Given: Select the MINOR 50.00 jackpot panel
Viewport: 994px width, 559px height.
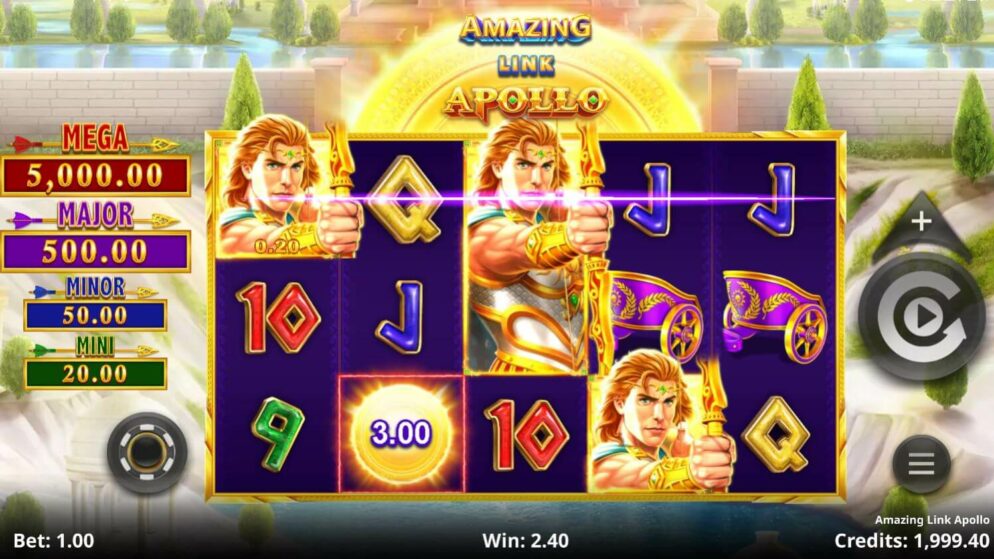Looking at the screenshot, I should [95, 304].
